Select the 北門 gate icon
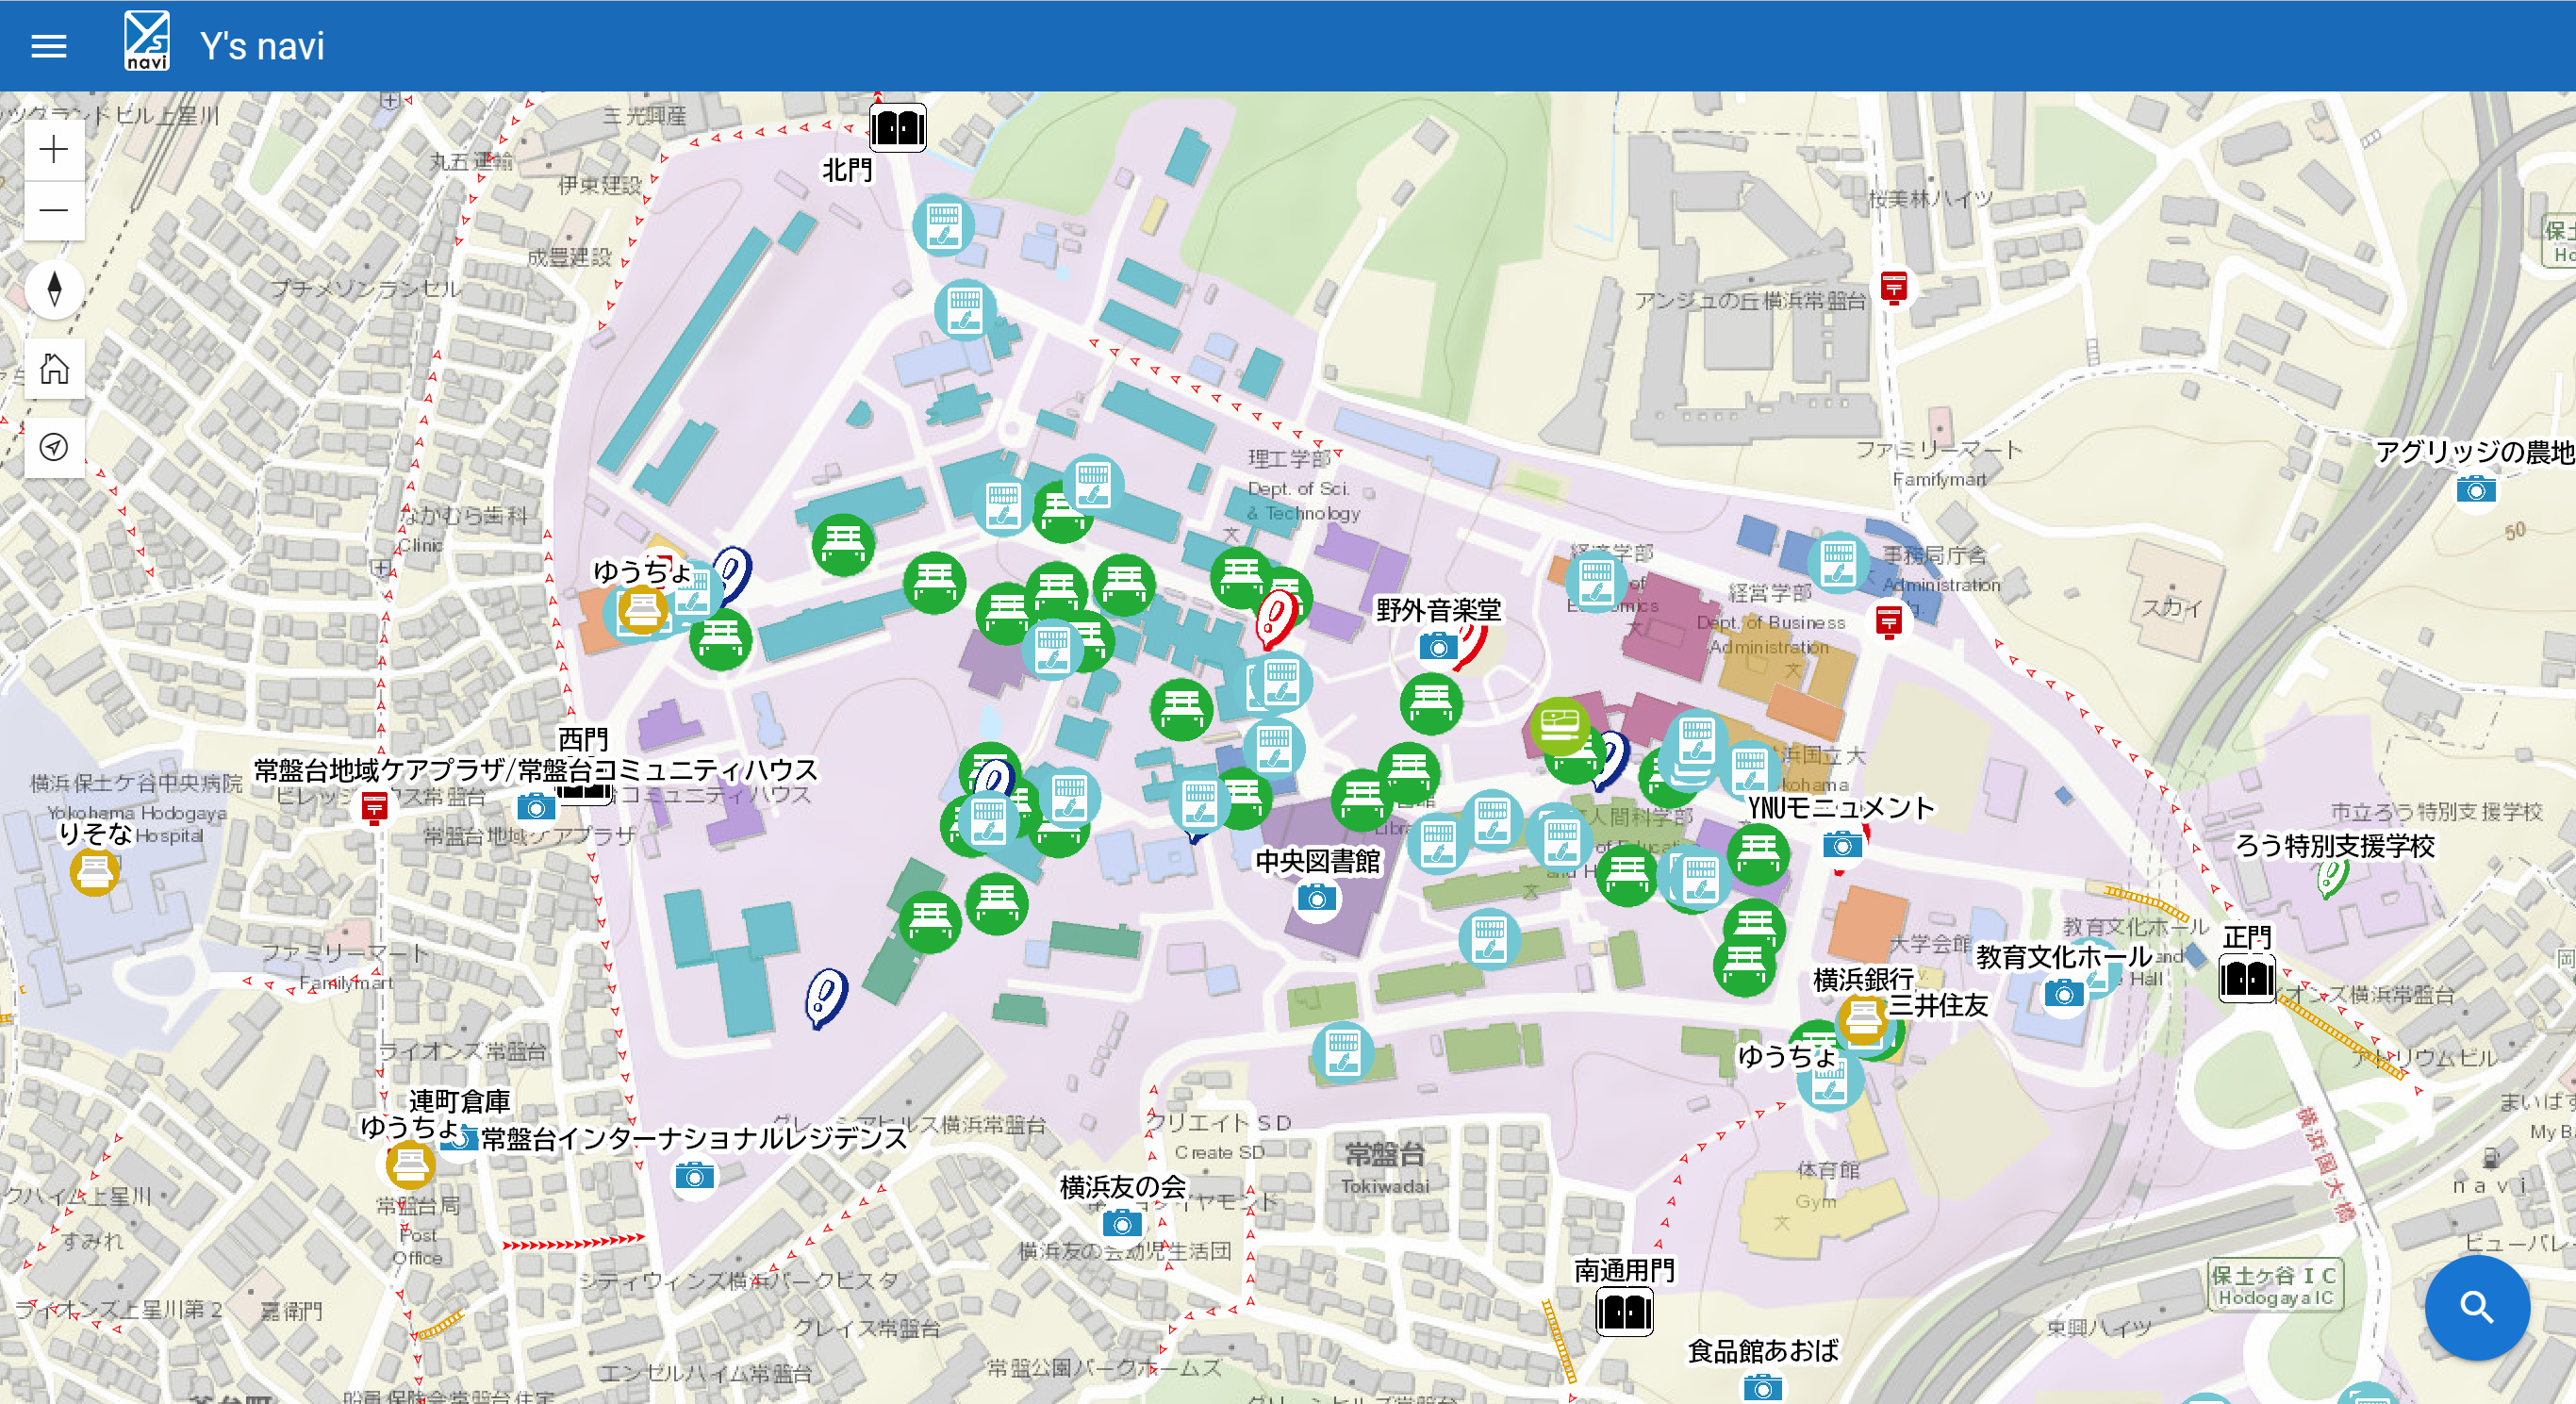Image resolution: width=2576 pixels, height=1404 pixels. tap(897, 128)
